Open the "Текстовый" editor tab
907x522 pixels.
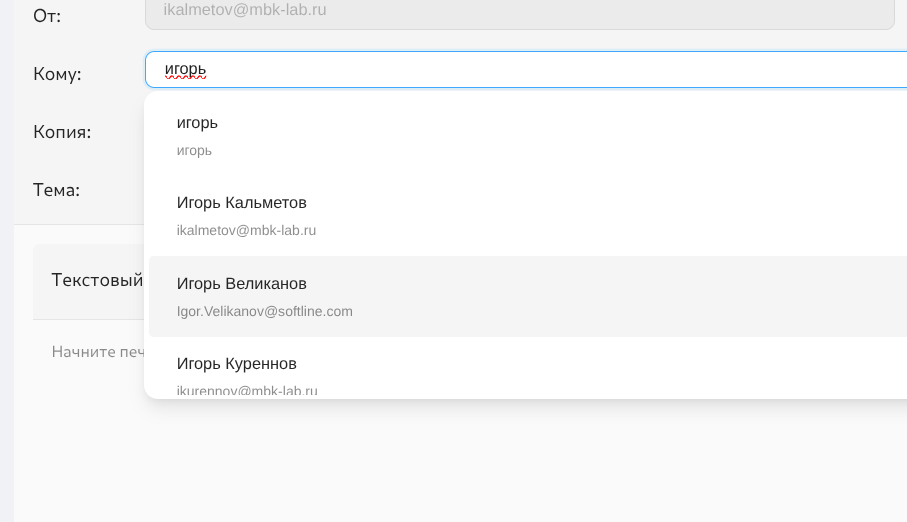[x=96, y=280]
